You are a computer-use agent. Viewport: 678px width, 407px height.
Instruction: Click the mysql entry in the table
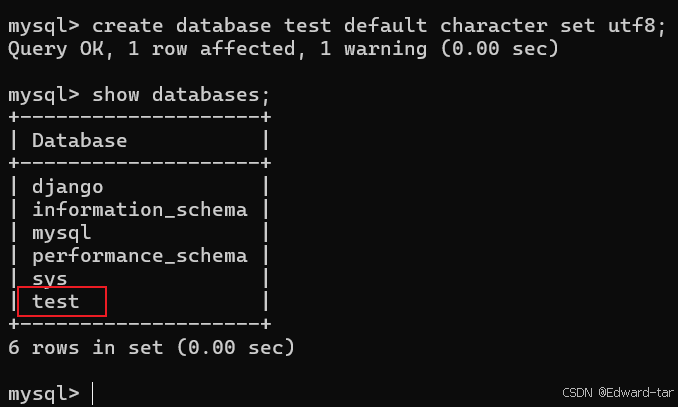click(x=62, y=232)
